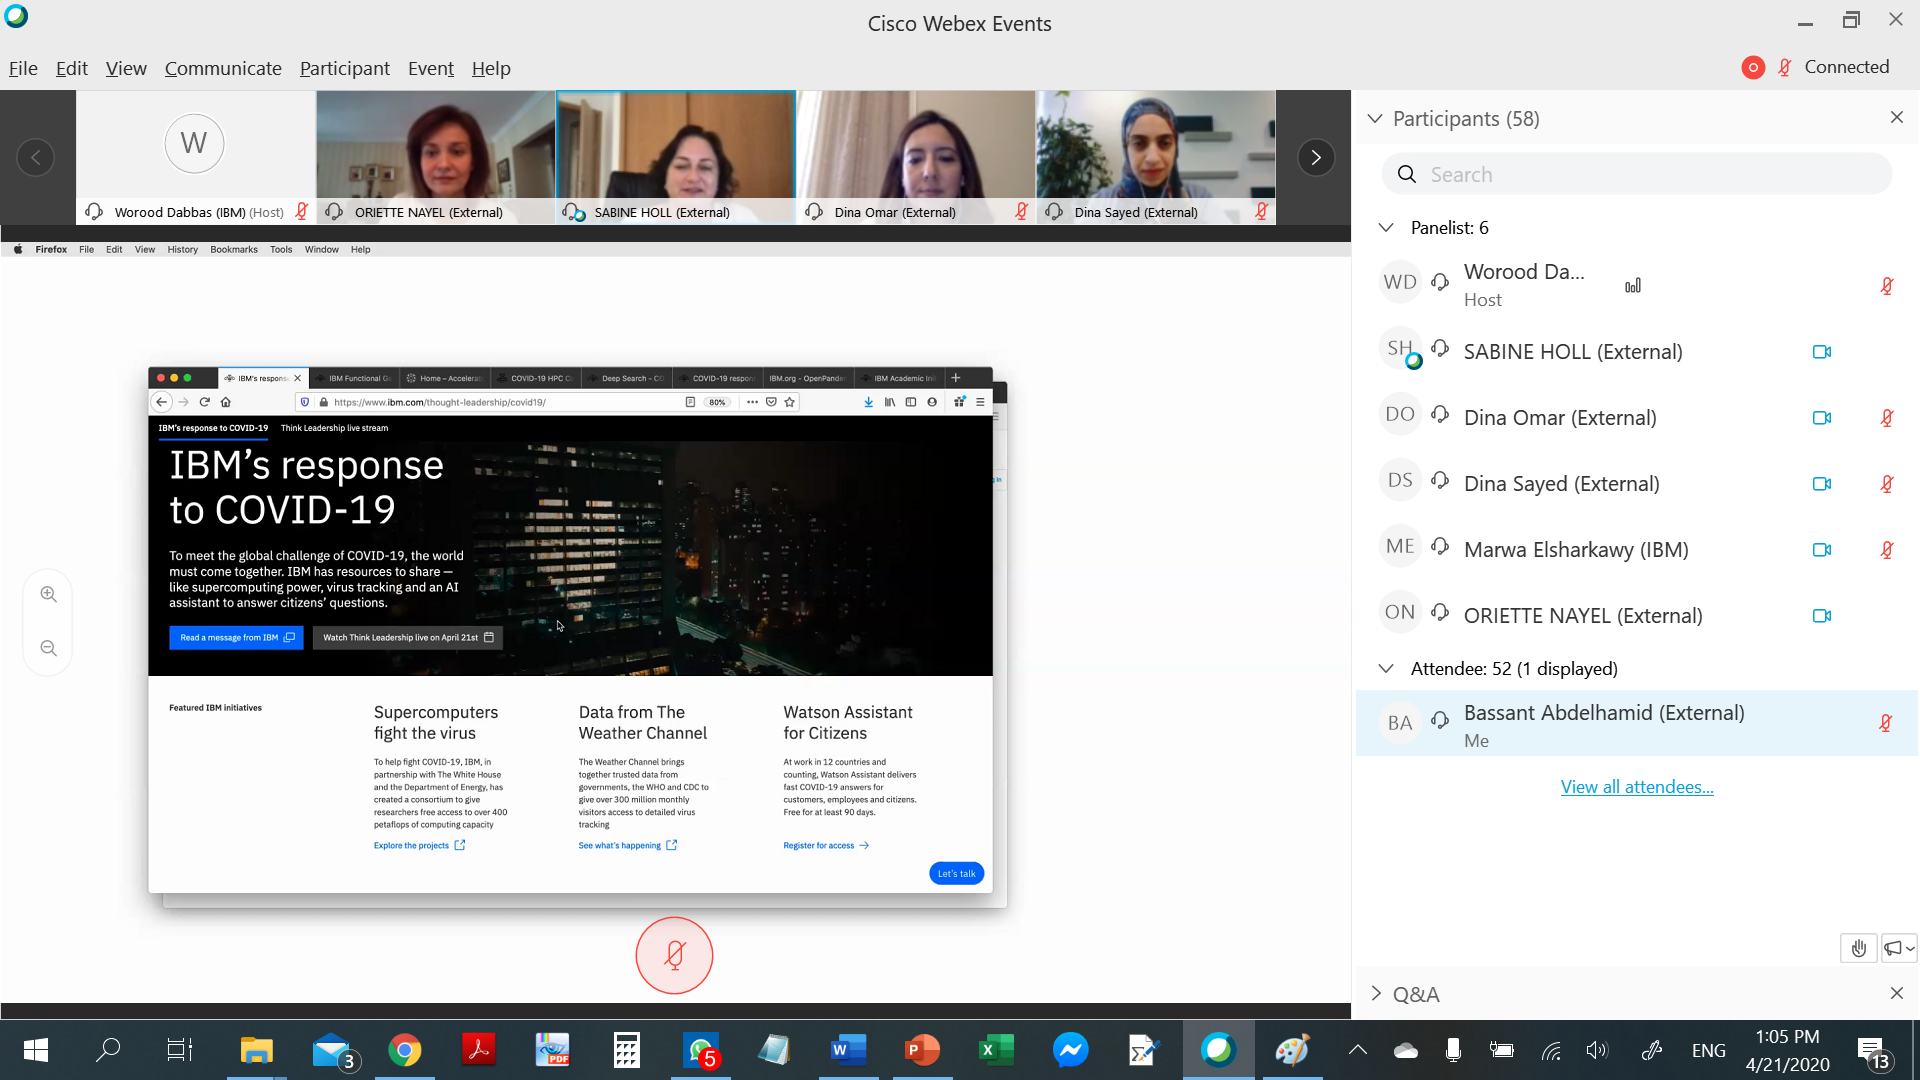This screenshot has width=1920, height=1080.
Task: Open the Edit menu
Action: [x=72, y=68]
